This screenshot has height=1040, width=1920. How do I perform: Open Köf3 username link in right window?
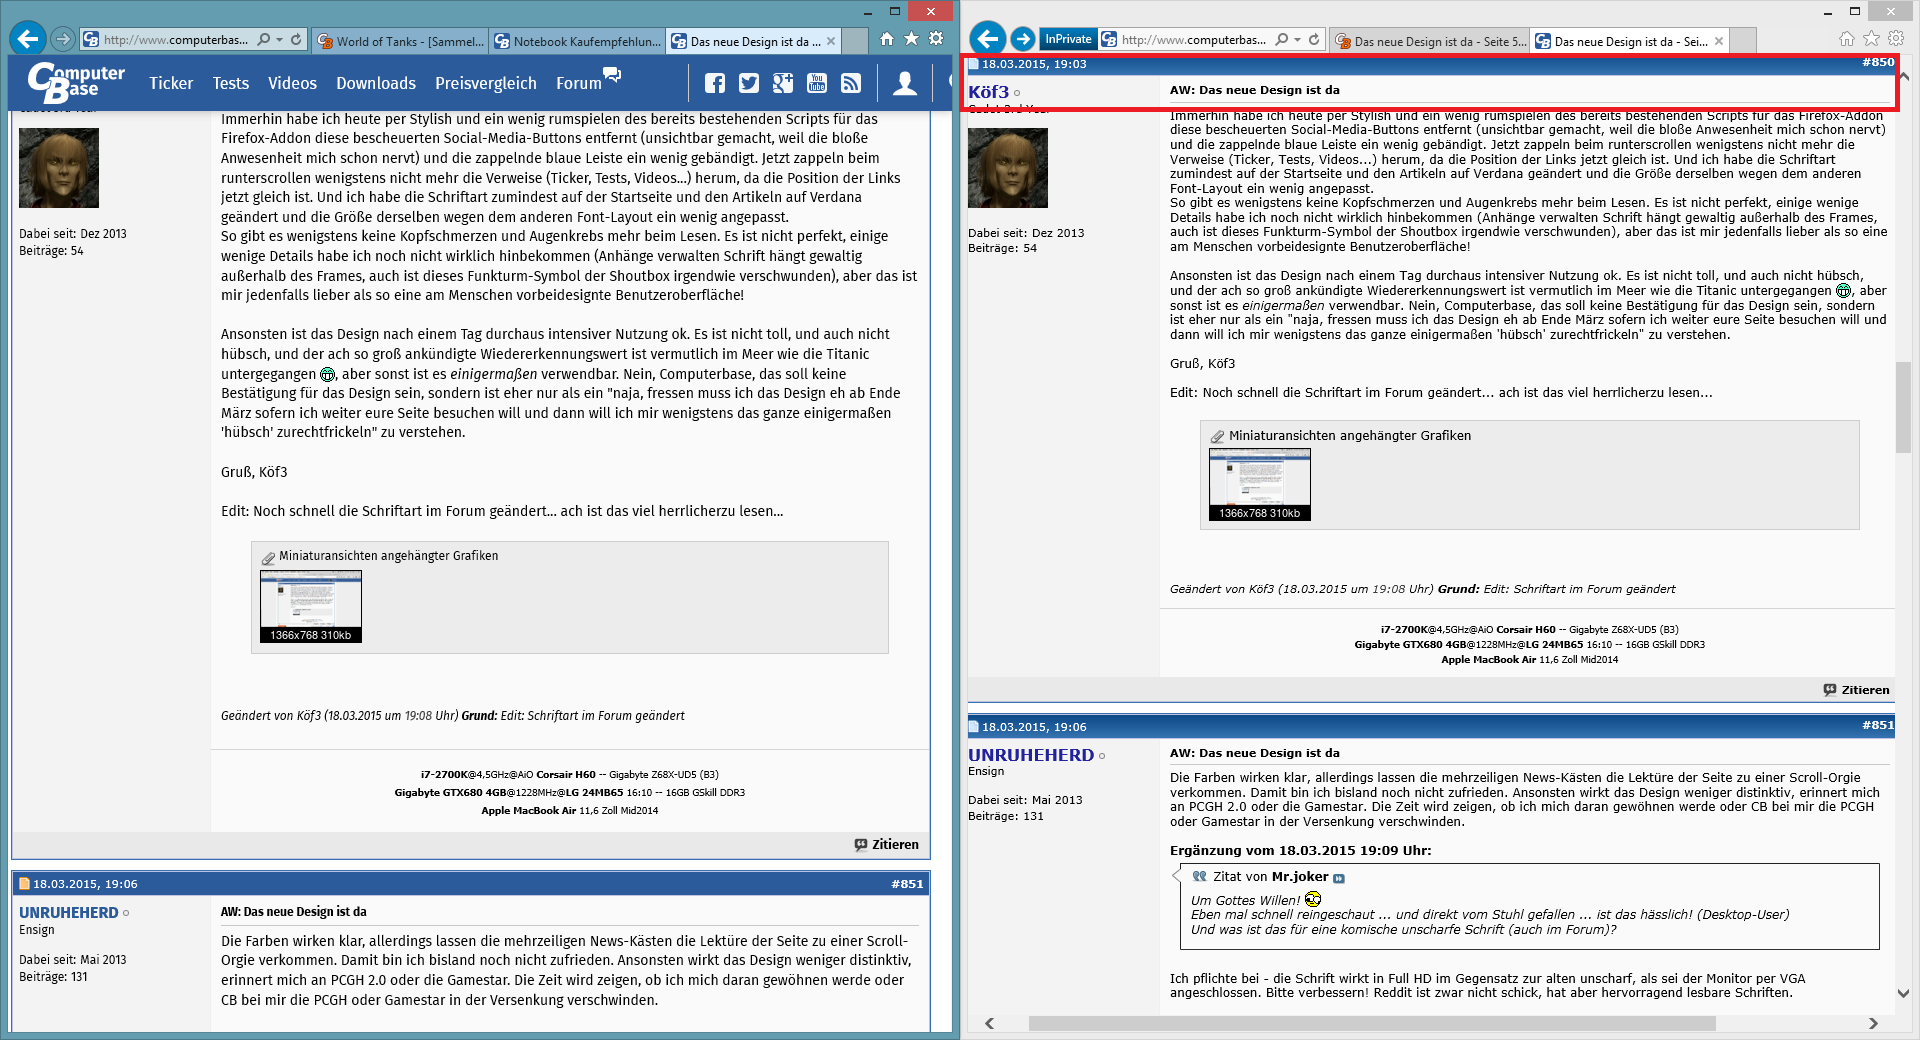[x=988, y=91]
